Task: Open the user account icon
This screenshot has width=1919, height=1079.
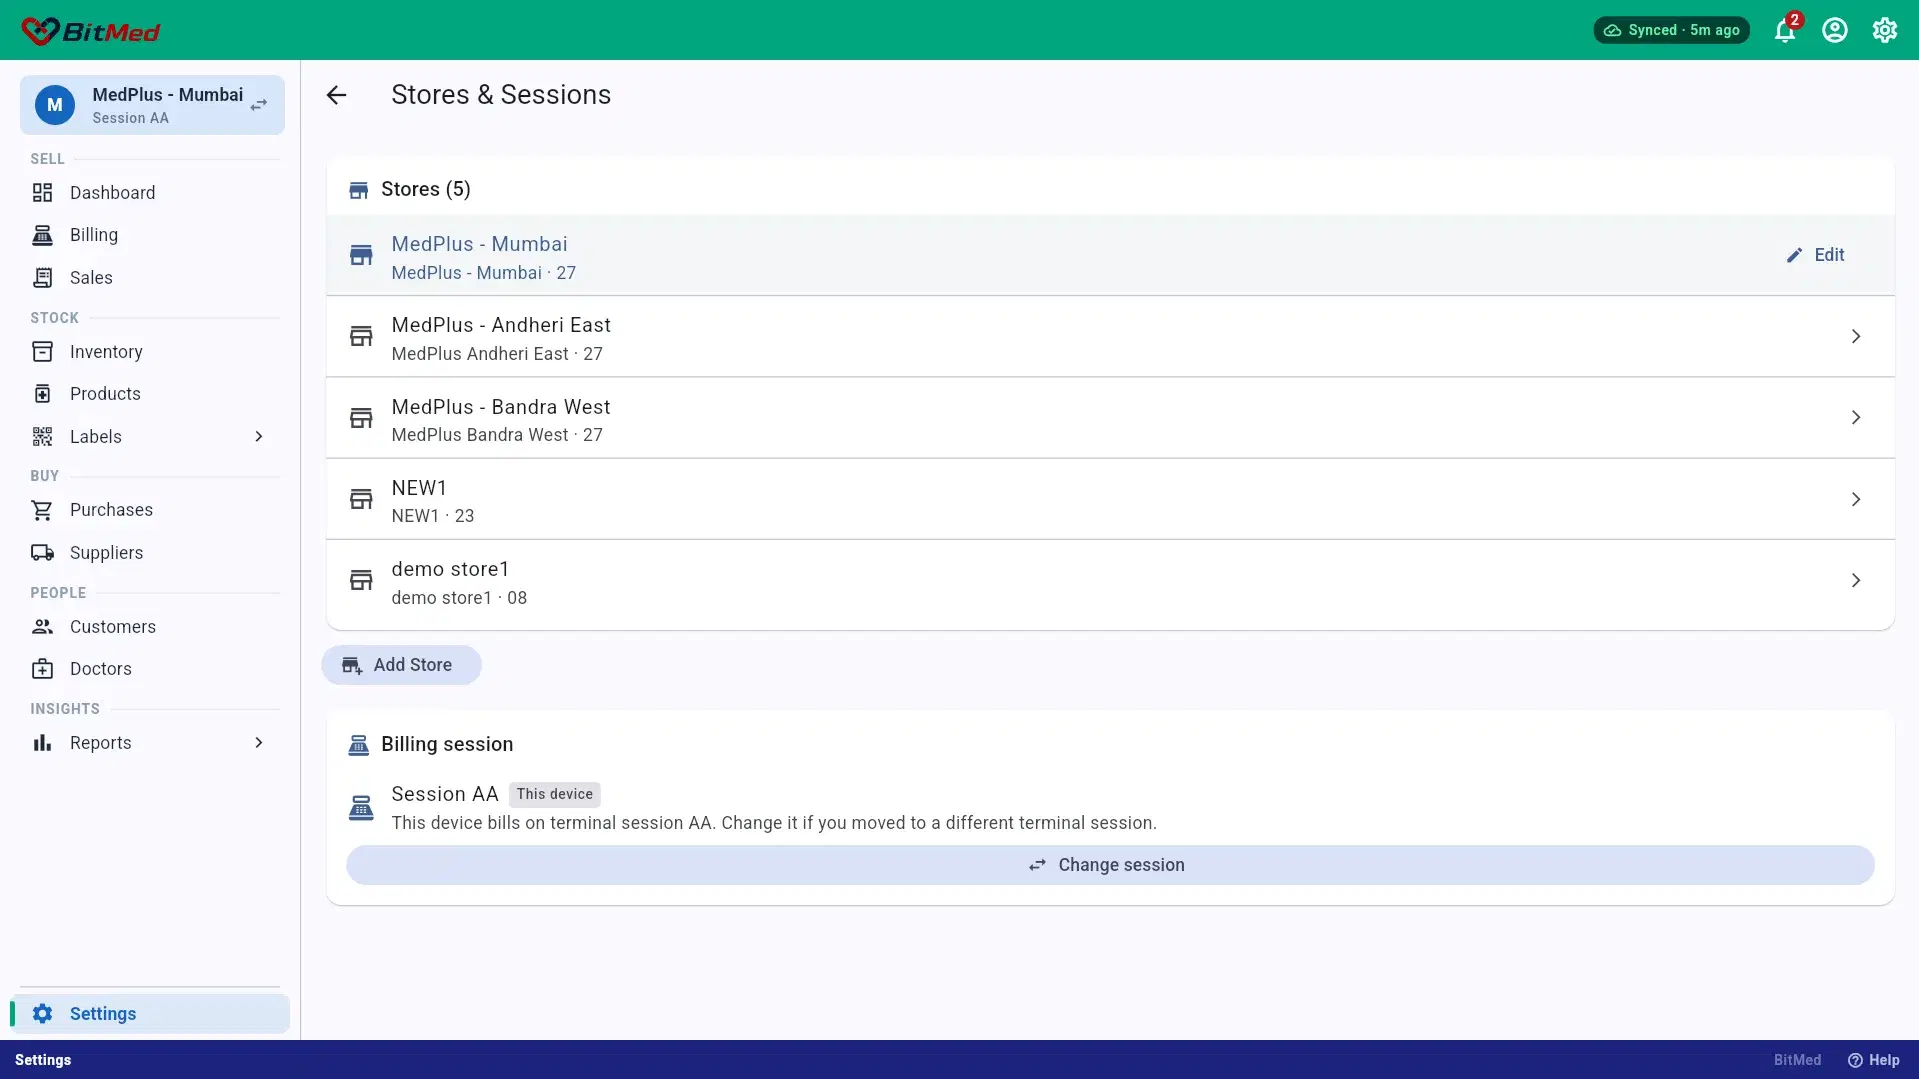Action: [x=1835, y=30]
